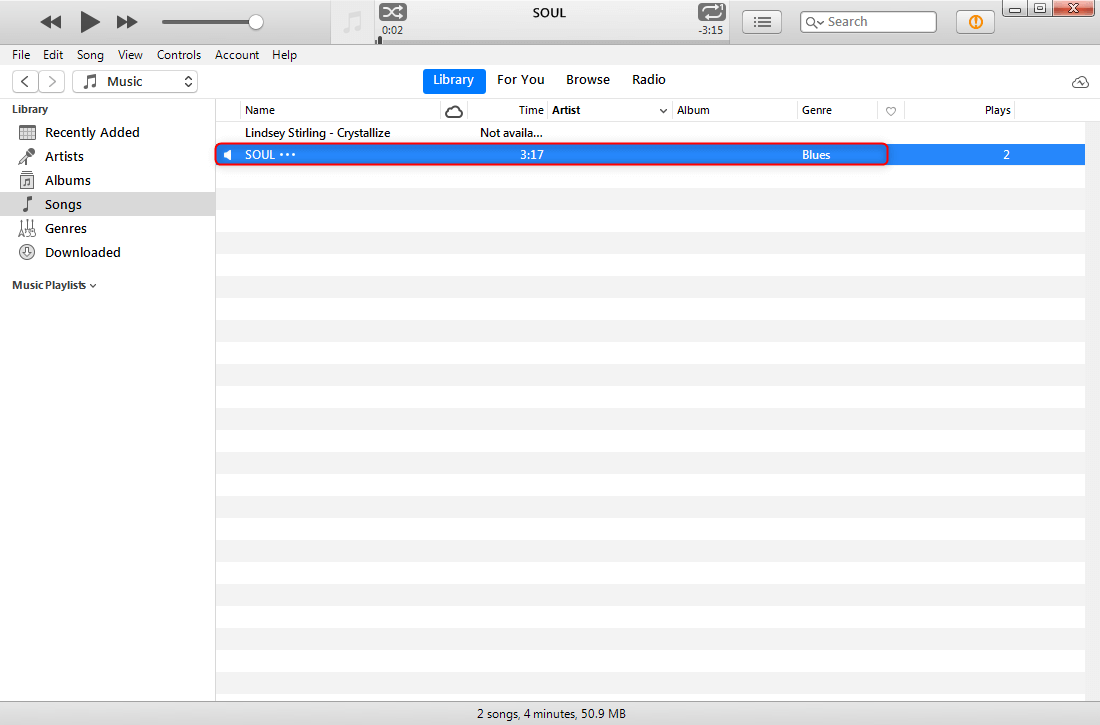
Task: Skip to the previous track
Action: pos(50,21)
